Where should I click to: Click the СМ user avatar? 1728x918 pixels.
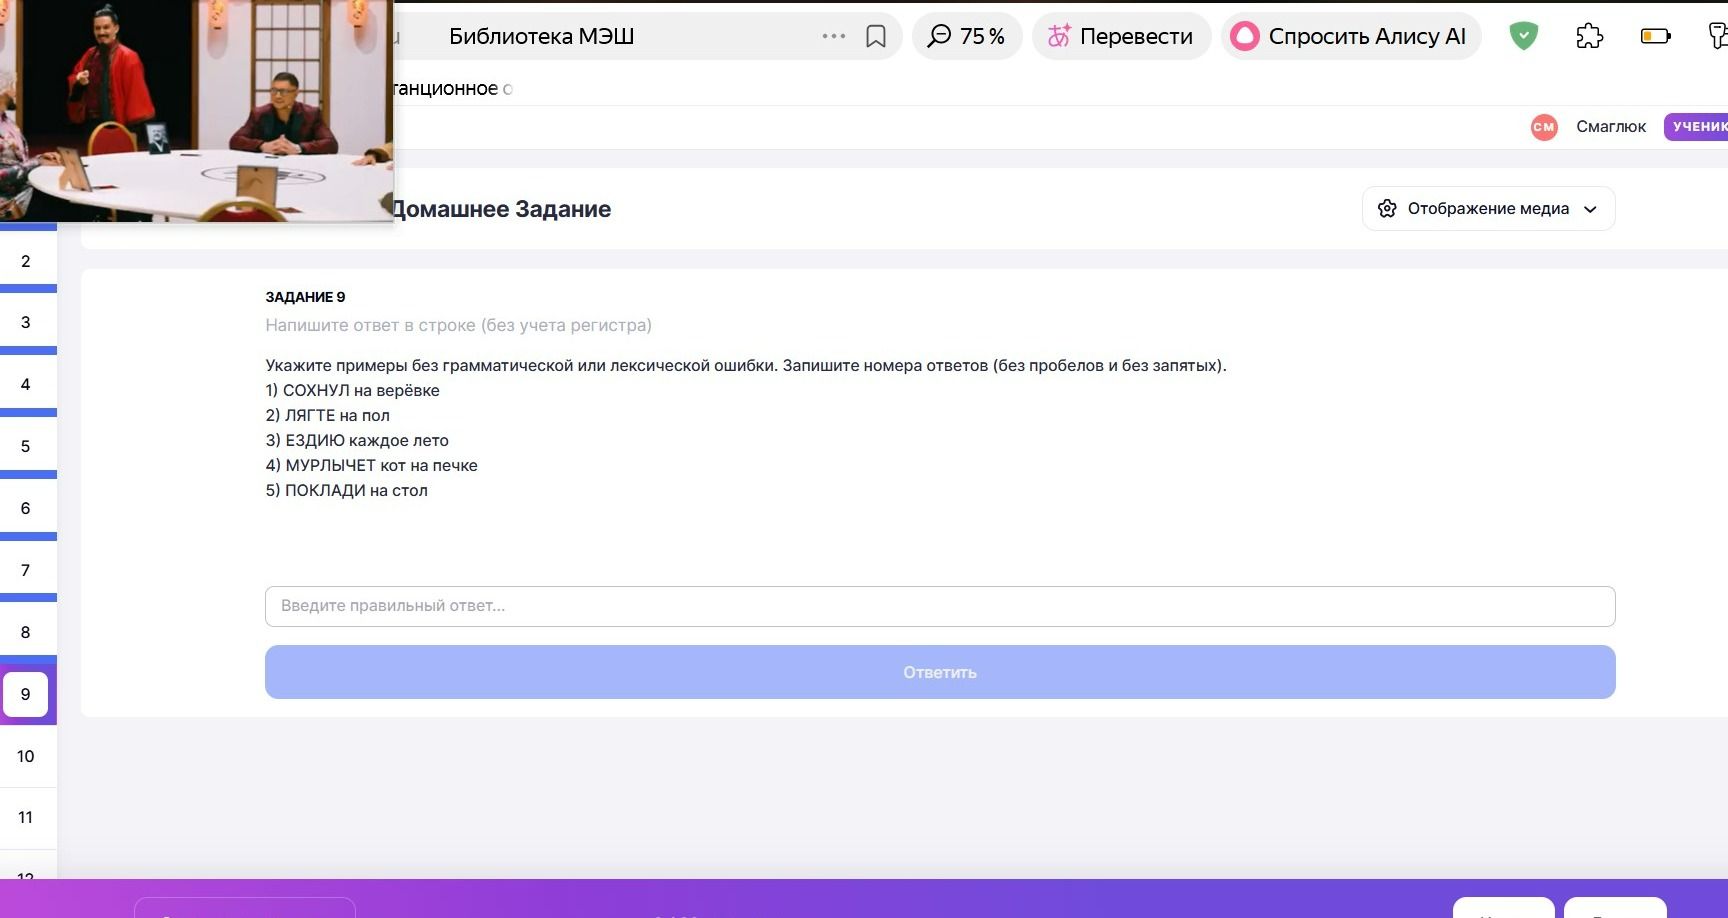coord(1544,127)
